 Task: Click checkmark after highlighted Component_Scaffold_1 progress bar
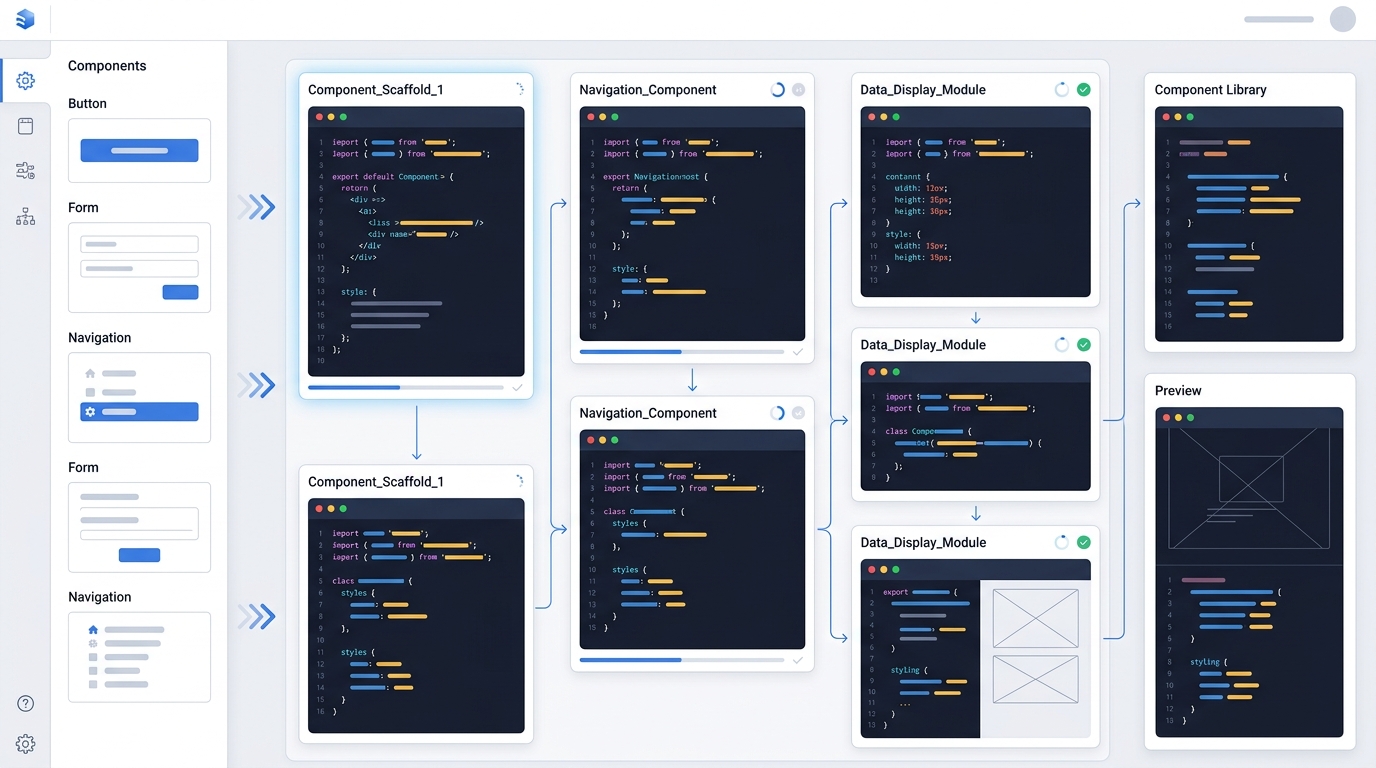coord(517,387)
